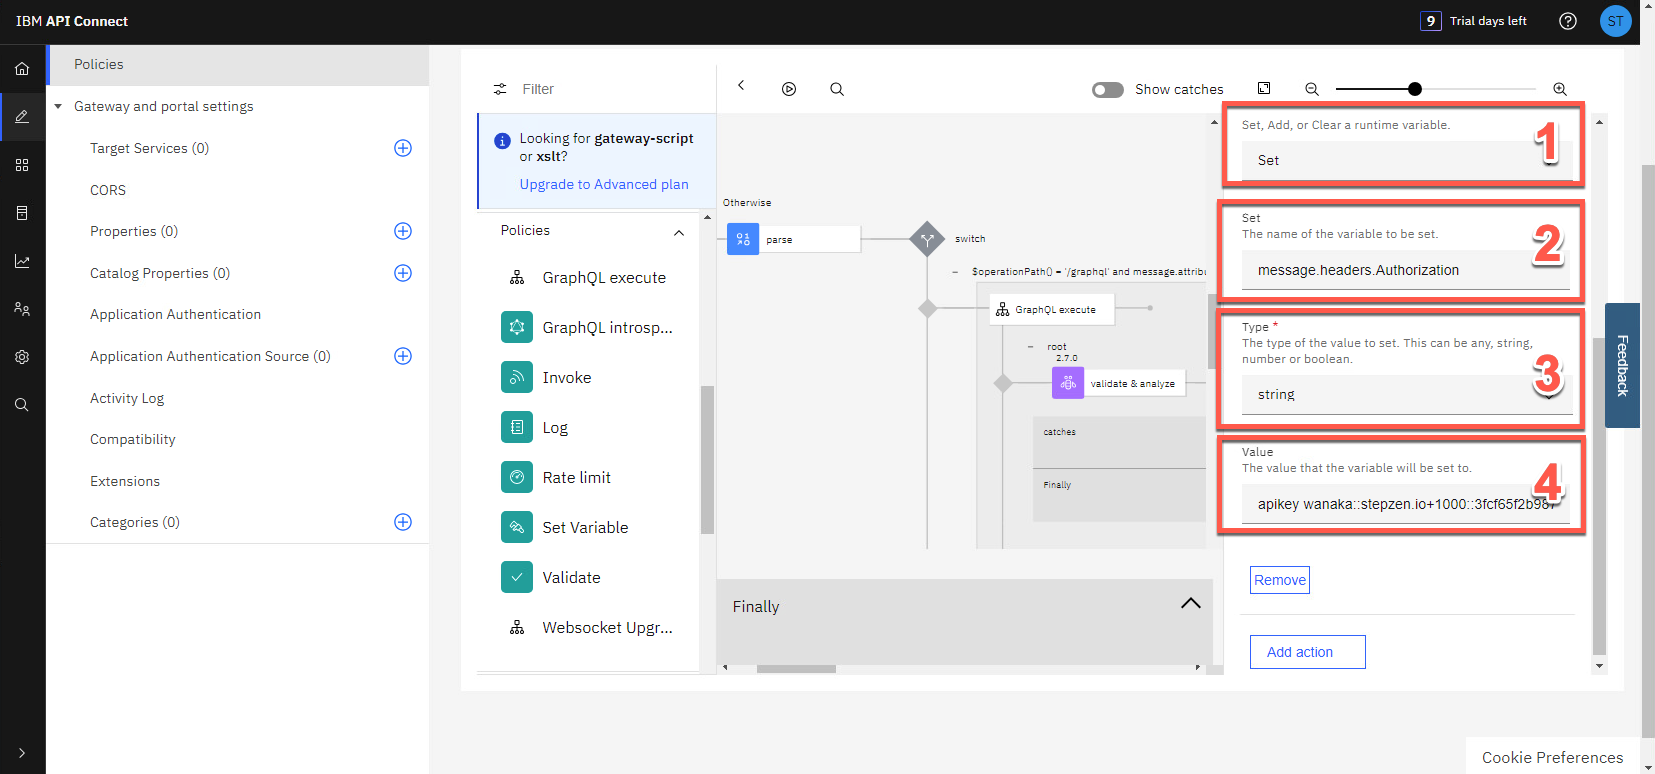Click the search icon in canvas toolbar

(837, 89)
